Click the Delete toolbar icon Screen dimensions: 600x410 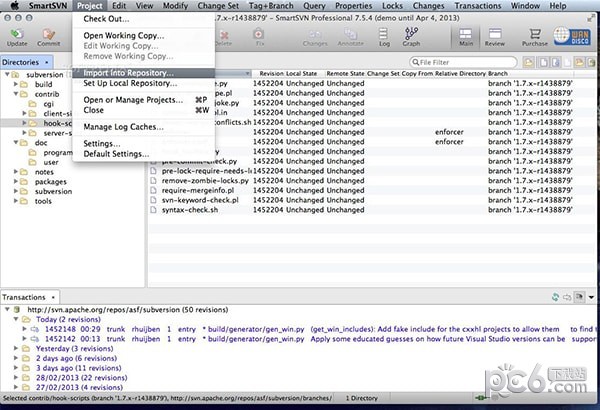pyautogui.click(x=223, y=37)
